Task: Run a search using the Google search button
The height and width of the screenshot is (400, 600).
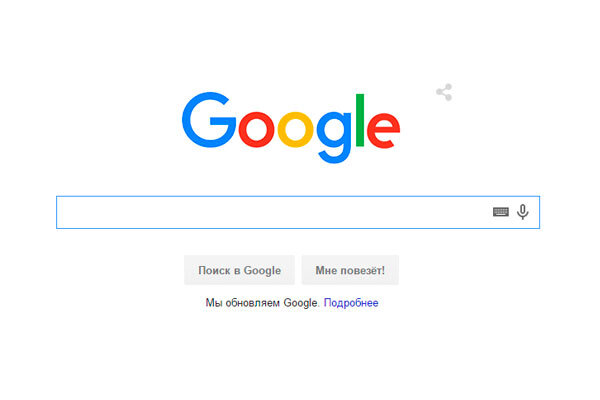Action: tap(239, 270)
